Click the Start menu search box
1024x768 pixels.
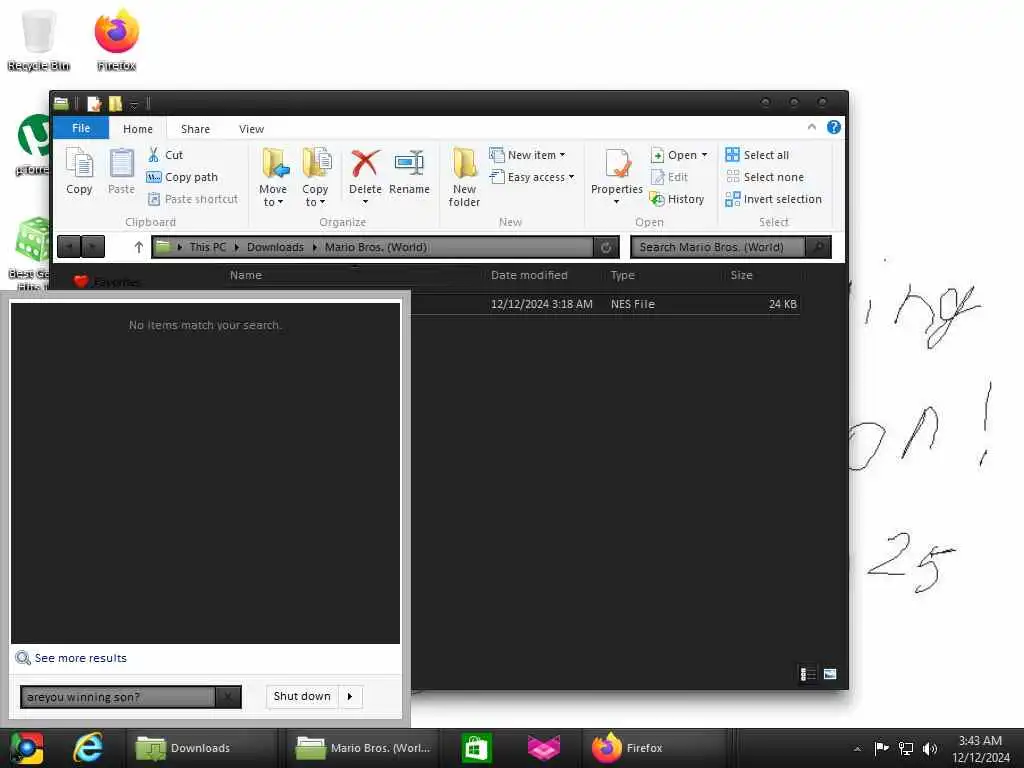[x=118, y=697]
